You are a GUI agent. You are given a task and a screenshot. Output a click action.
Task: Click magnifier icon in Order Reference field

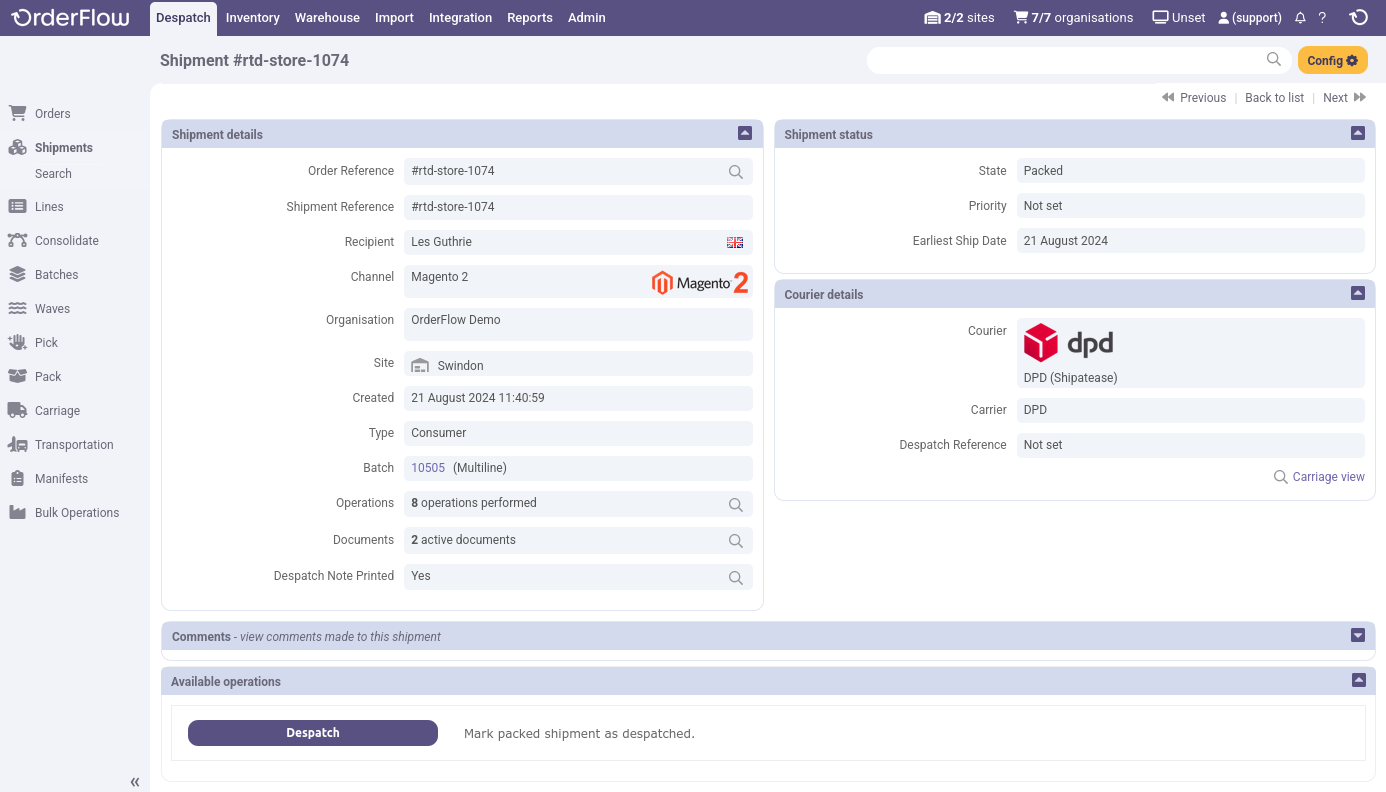pos(735,172)
